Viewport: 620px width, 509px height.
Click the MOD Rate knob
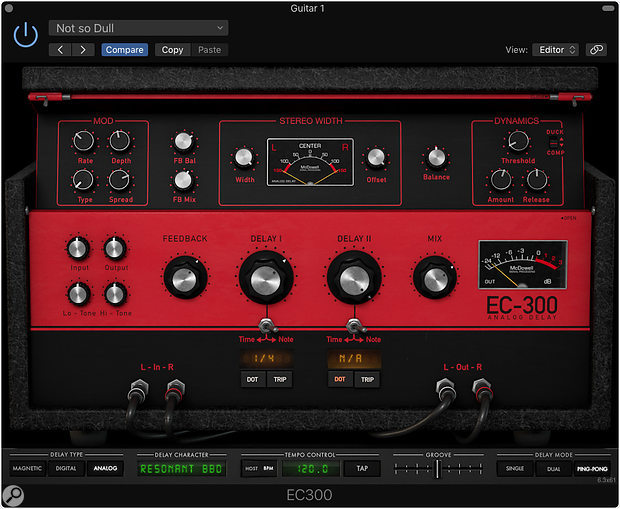pyautogui.click(x=84, y=141)
